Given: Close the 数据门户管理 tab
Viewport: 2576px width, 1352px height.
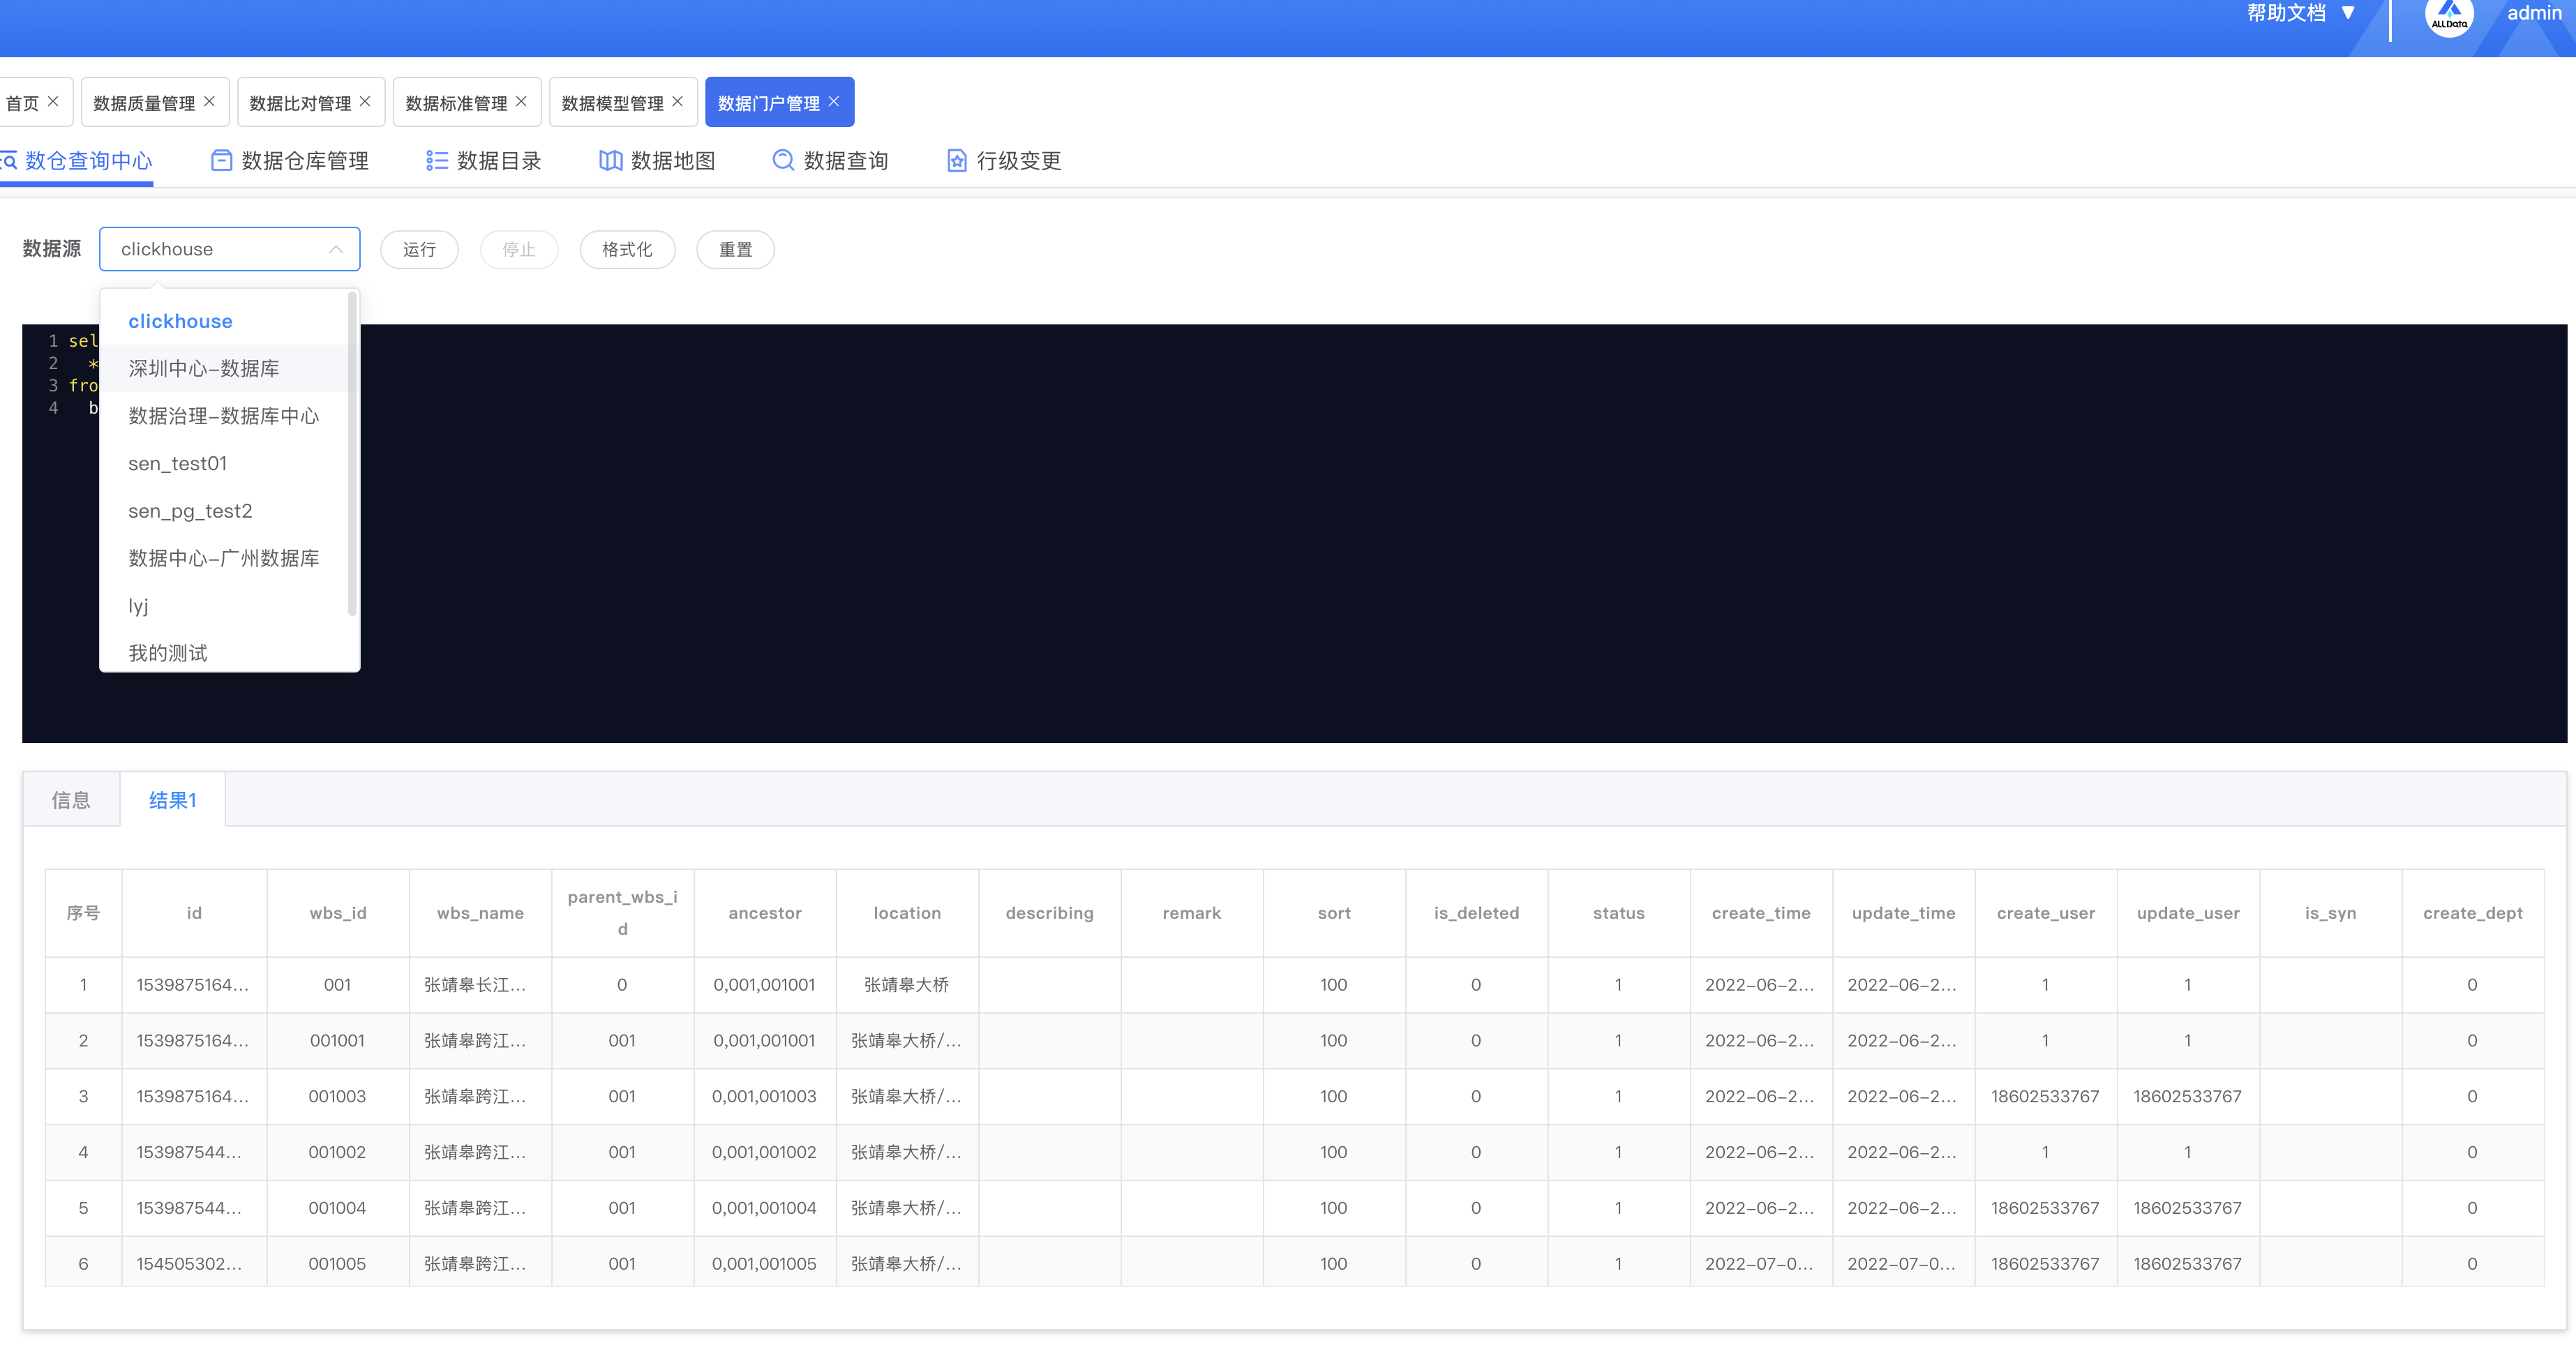Looking at the screenshot, I should (x=834, y=102).
